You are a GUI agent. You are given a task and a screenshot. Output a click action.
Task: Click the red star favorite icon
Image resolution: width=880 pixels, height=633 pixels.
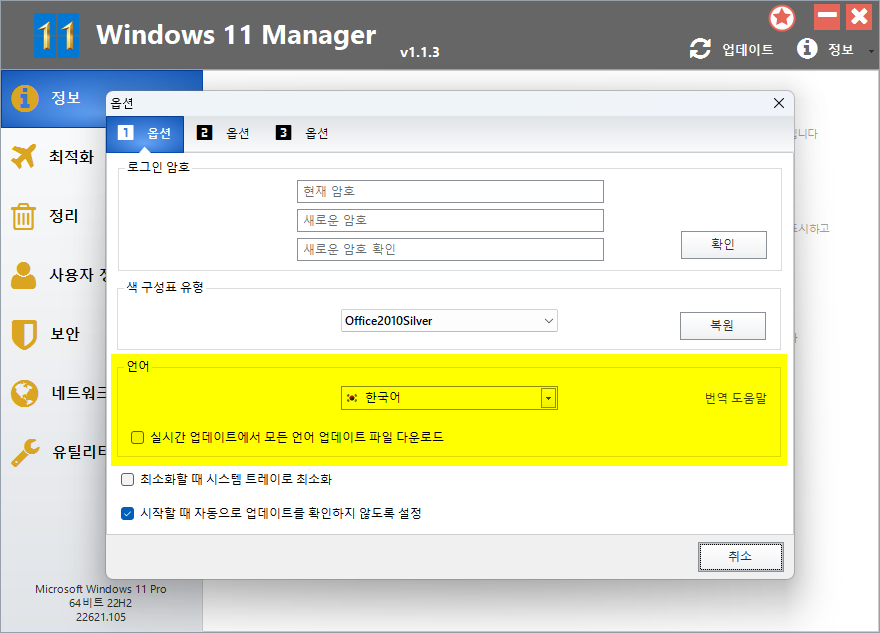(782, 18)
